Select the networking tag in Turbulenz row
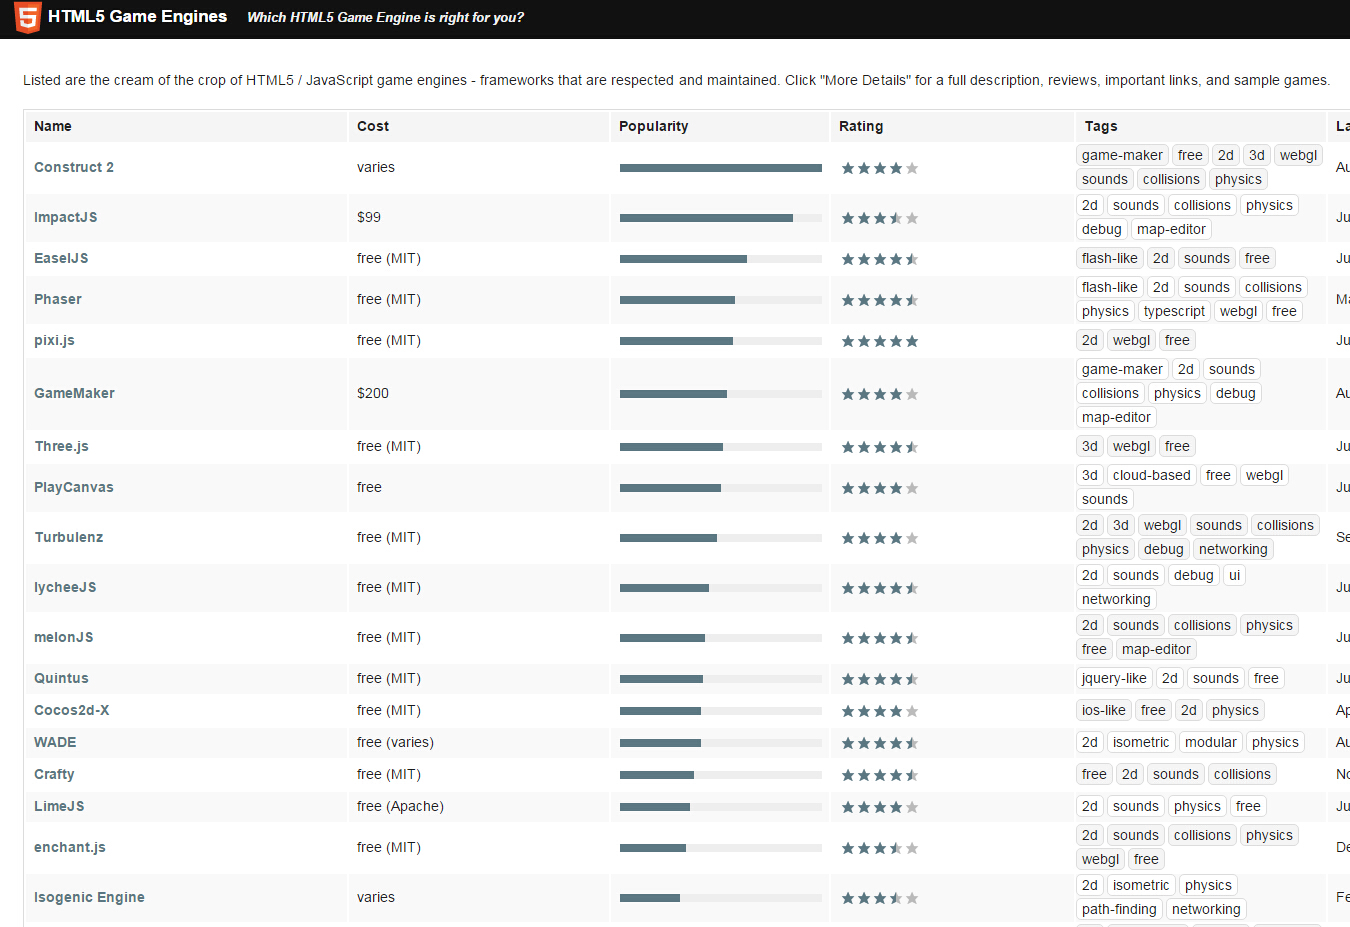 click(1233, 549)
